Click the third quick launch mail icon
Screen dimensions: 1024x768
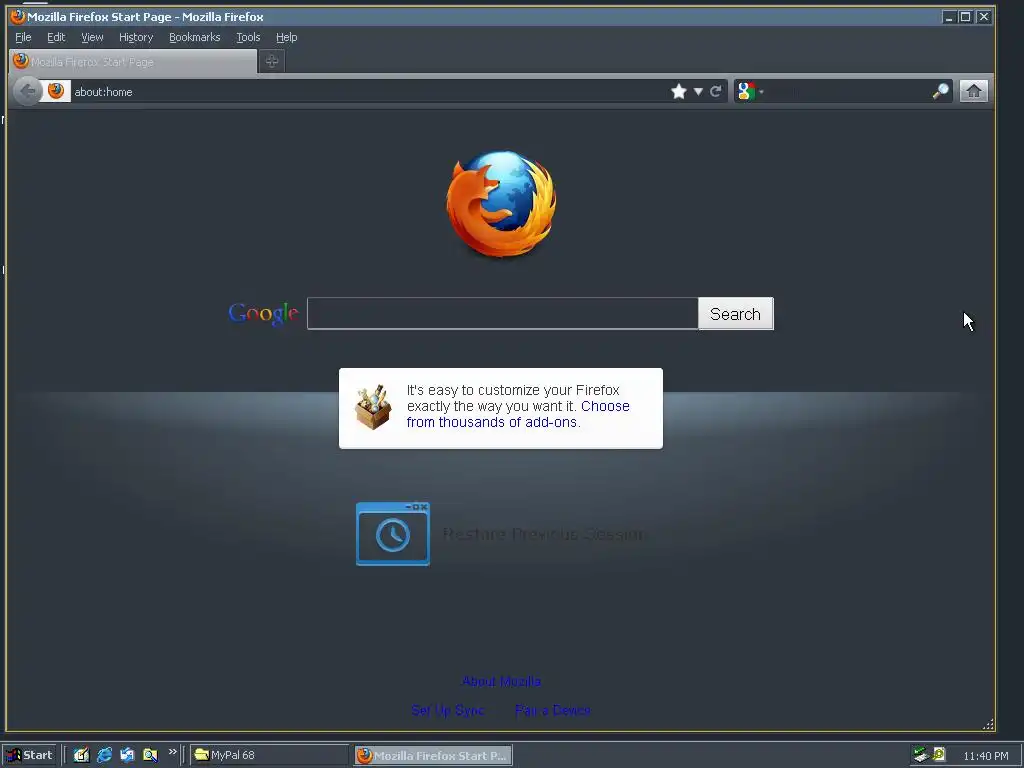coord(127,755)
